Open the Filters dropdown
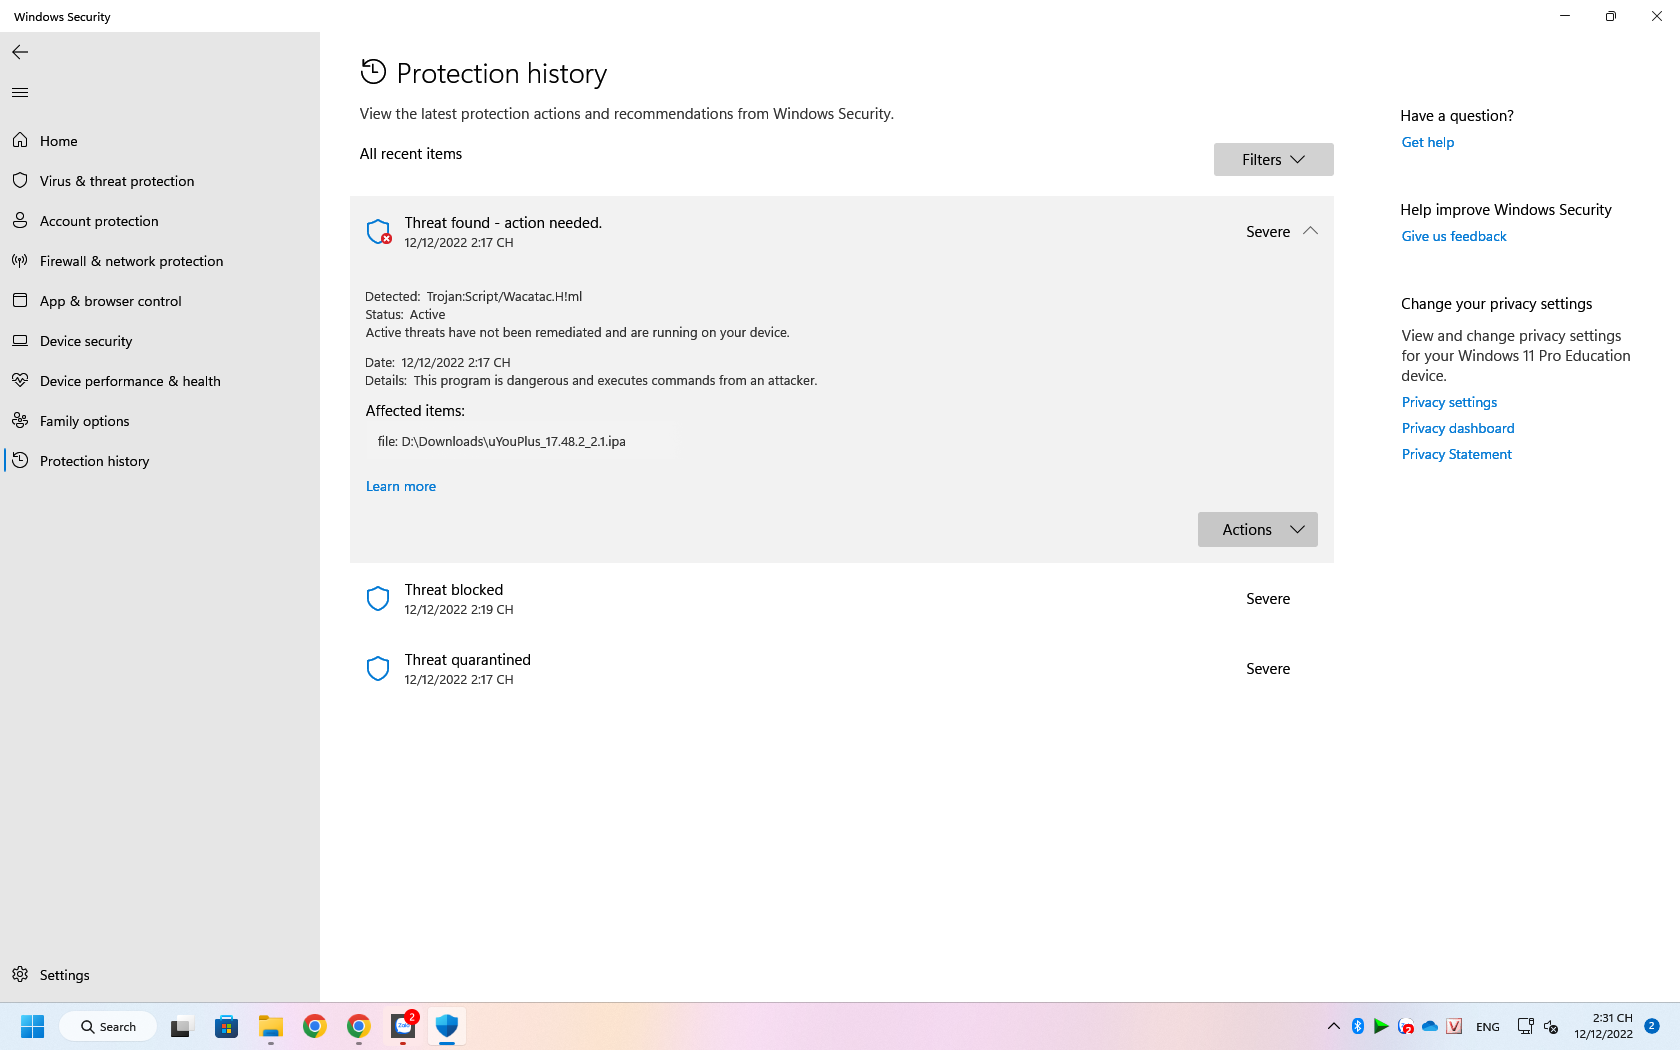Viewport: 1680px width, 1050px height. [x=1273, y=160]
